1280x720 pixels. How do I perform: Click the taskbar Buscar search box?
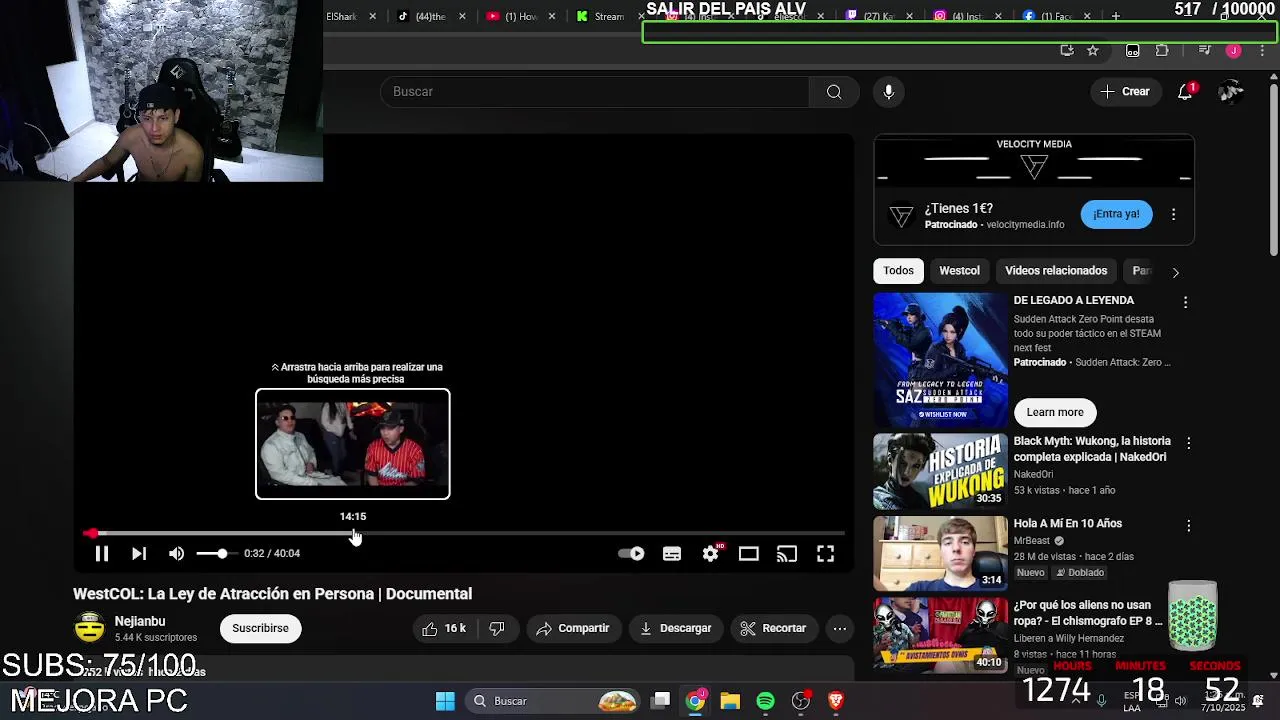[x=553, y=701]
